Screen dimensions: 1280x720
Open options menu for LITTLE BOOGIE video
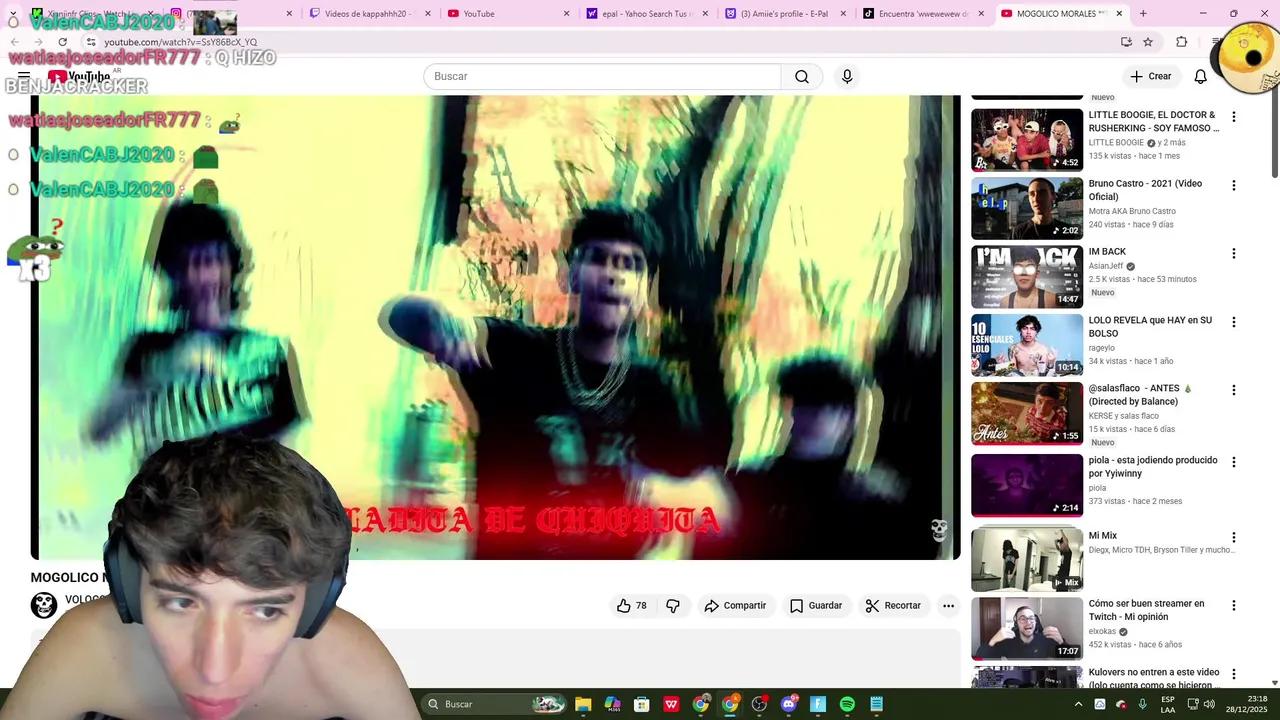(x=1233, y=117)
